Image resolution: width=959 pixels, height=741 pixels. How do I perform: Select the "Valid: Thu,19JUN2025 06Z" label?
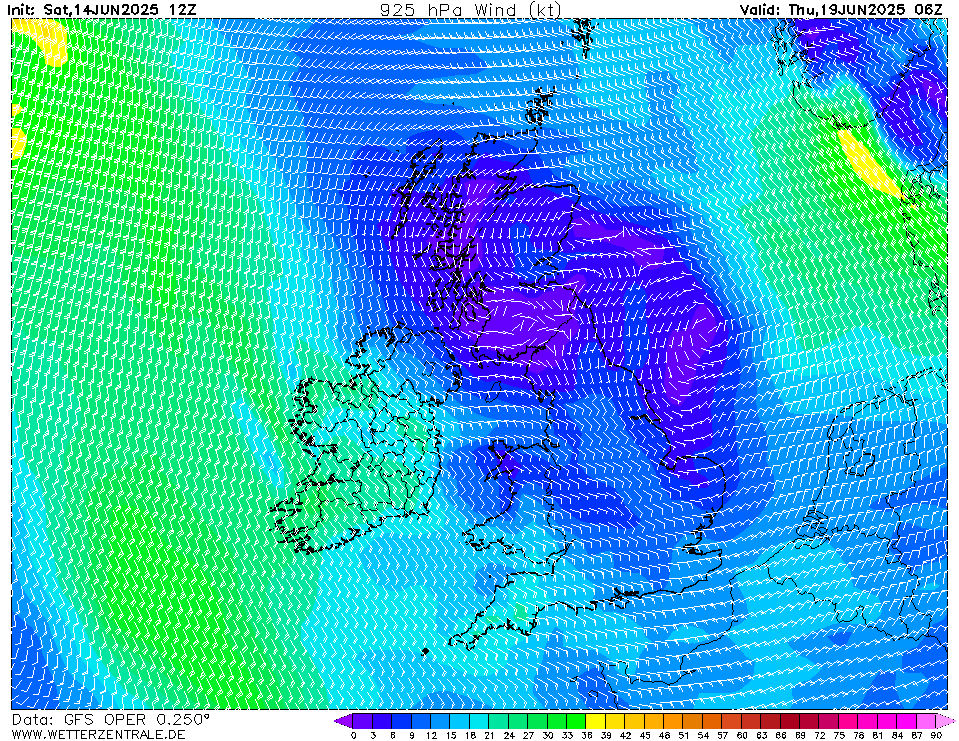(x=841, y=10)
